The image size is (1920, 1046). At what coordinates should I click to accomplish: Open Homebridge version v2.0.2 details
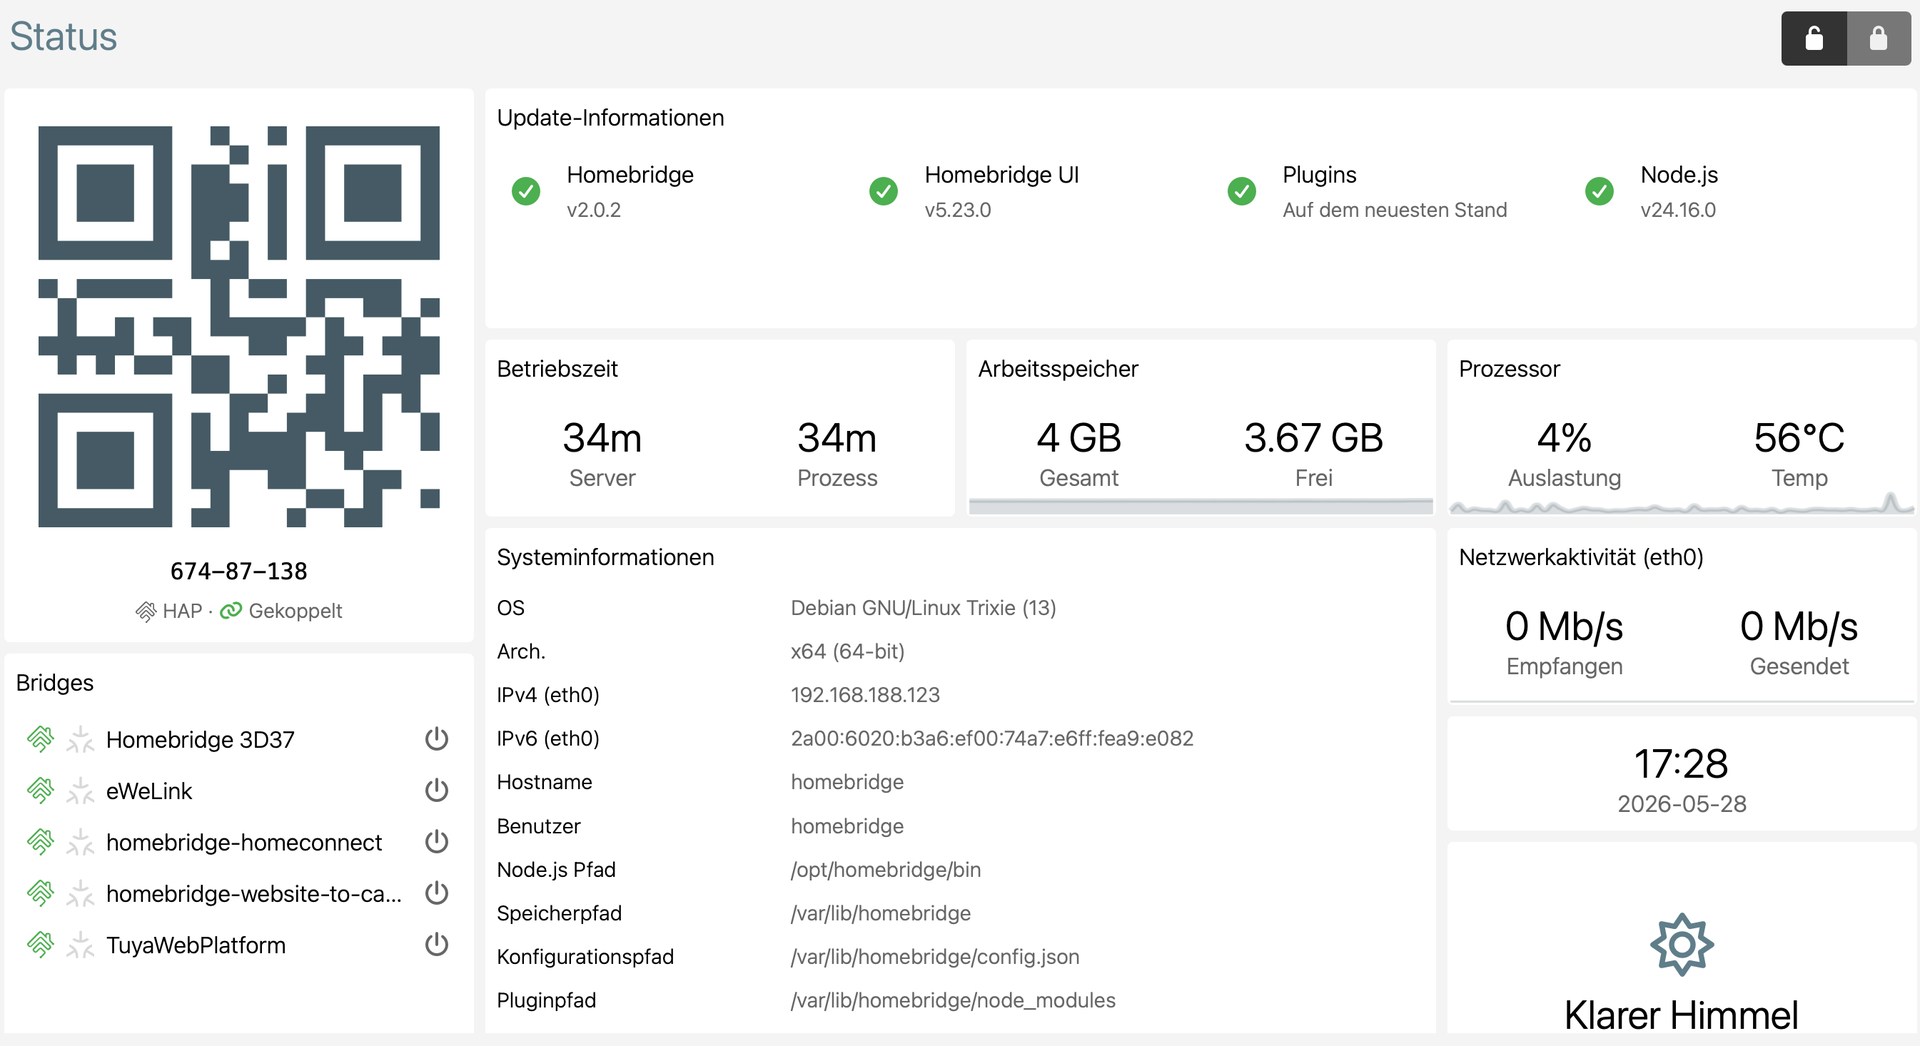click(x=594, y=210)
